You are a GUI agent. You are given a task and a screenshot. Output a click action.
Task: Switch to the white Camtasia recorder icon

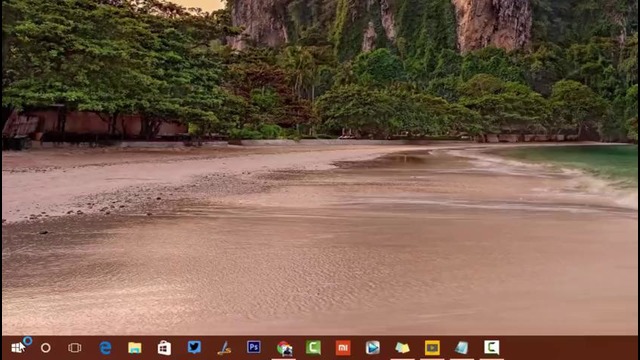click(x=491, y=347)
